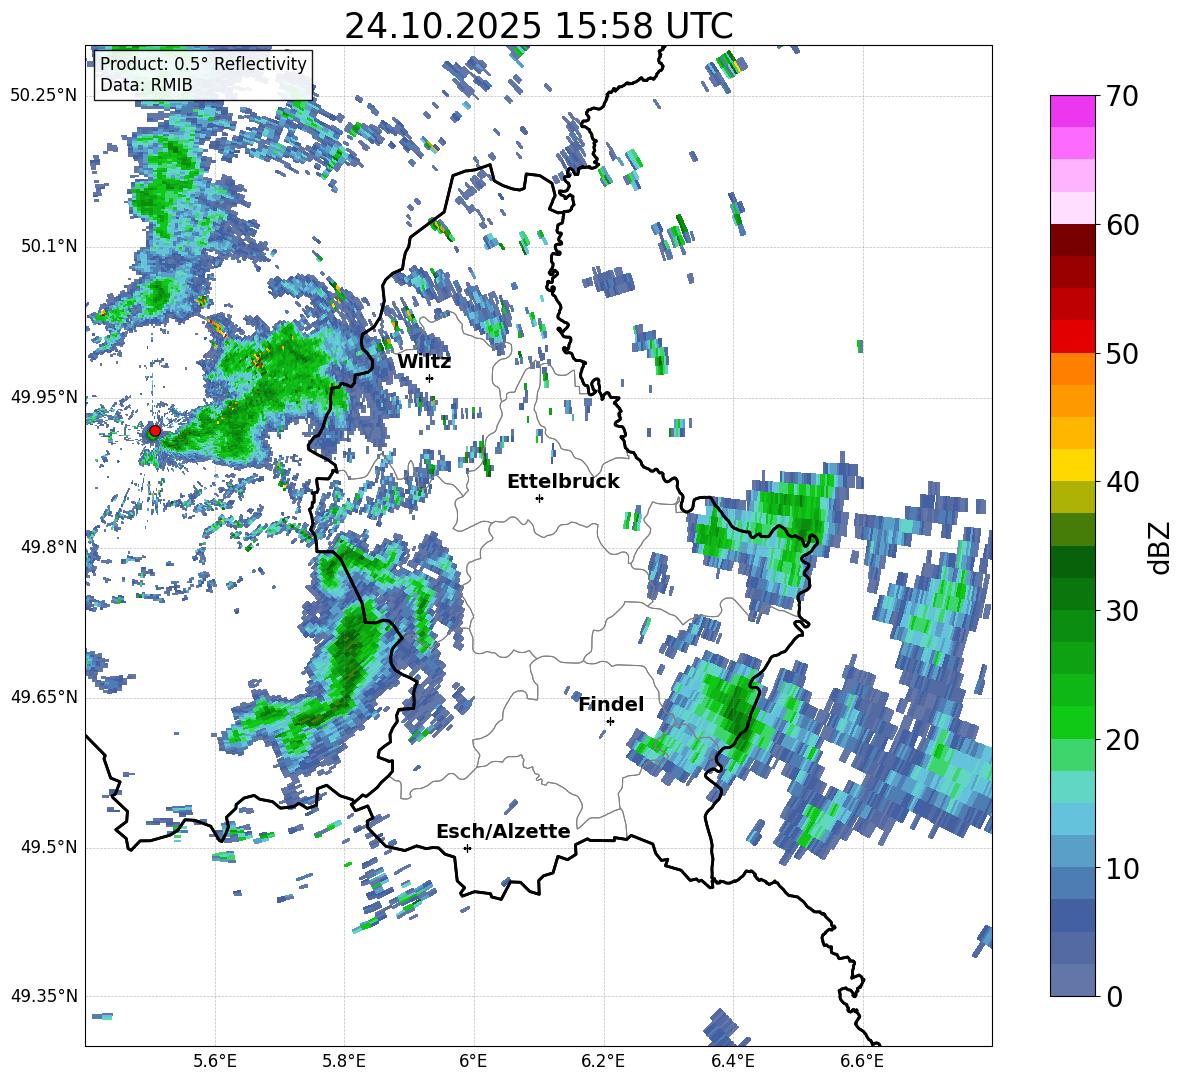Click the colorbar tick label 70
This screenshot has width=1184, height=1081.
coord(1122,96)
